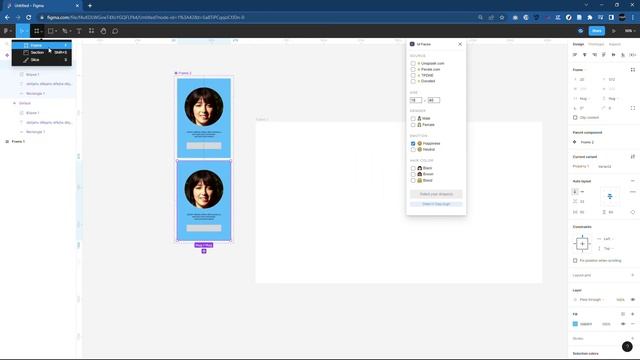Select the Comment tool
Screen dimensions: 640x360
(115, 31)
